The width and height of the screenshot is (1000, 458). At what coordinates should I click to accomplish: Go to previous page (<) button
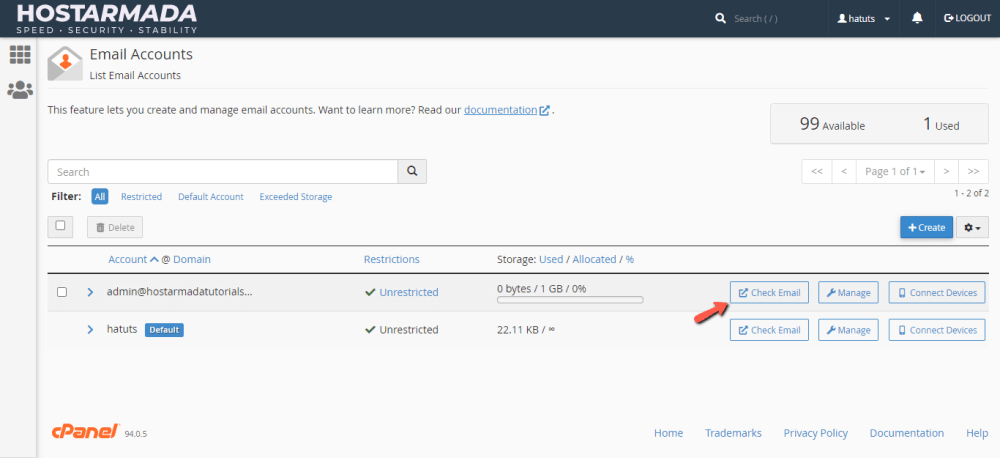(x=844, y=172)
